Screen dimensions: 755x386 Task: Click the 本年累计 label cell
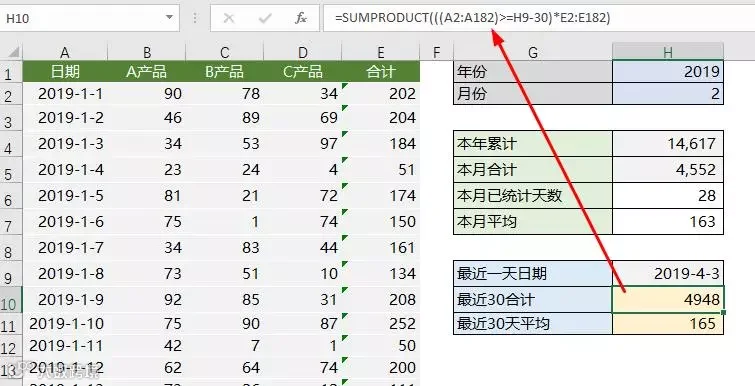tap(533, 143)
